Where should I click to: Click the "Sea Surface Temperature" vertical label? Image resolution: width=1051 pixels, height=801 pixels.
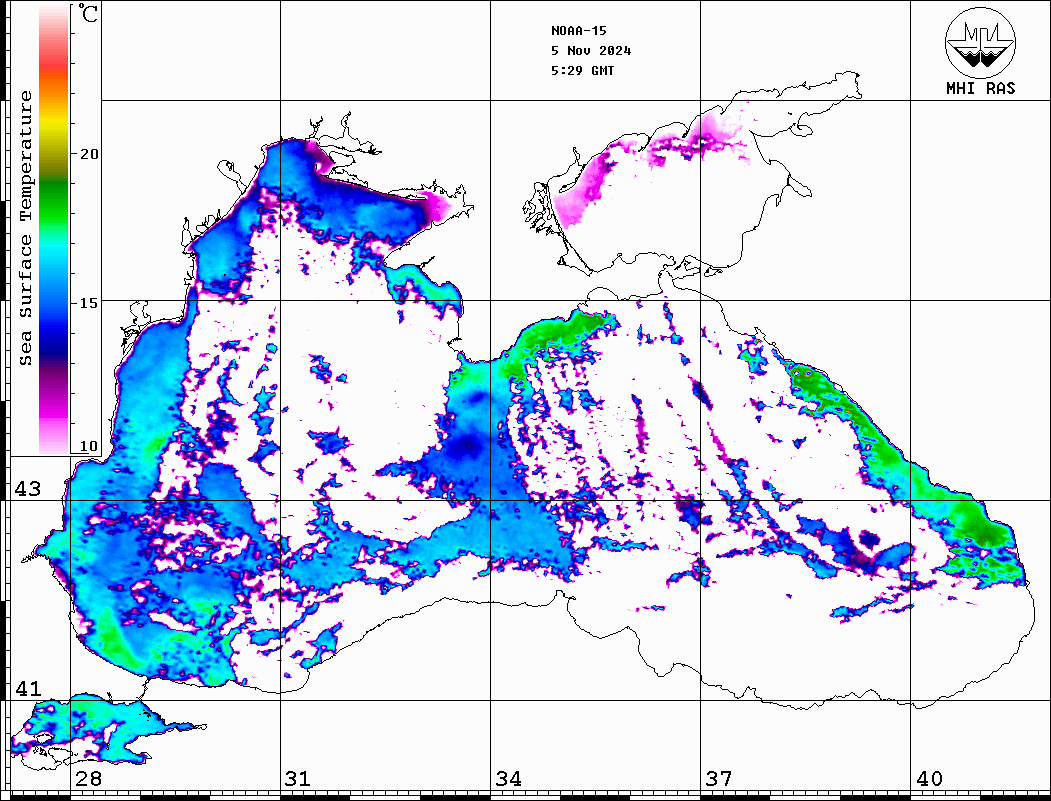[25, 228]
